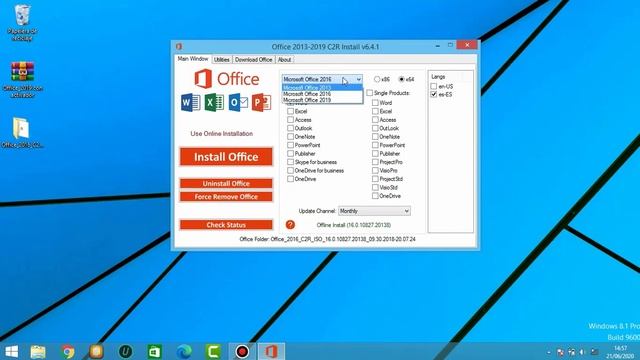Open the Camtasia taskbar icon
Screen dimensions: 640x360
(213, 351)
